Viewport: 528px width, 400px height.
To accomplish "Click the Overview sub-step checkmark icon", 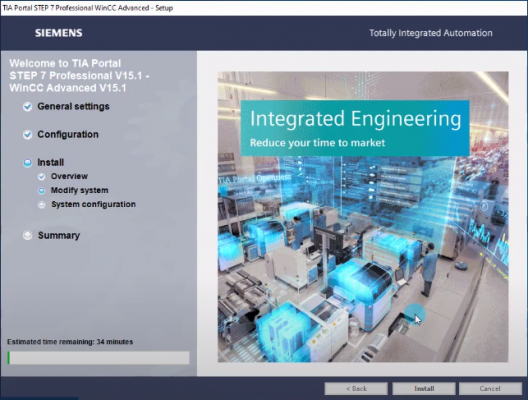I will click(x=41, y=176).
